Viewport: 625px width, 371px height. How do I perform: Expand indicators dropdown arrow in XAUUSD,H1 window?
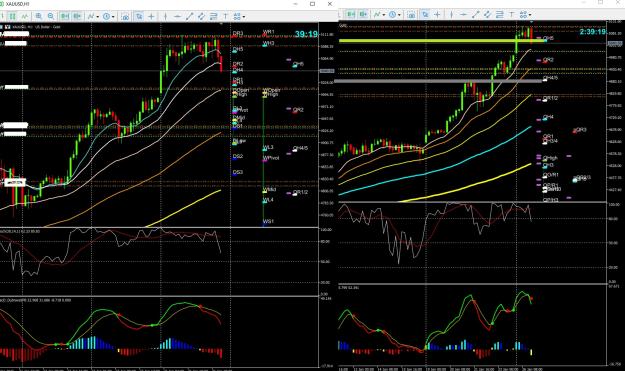point(98,17)
